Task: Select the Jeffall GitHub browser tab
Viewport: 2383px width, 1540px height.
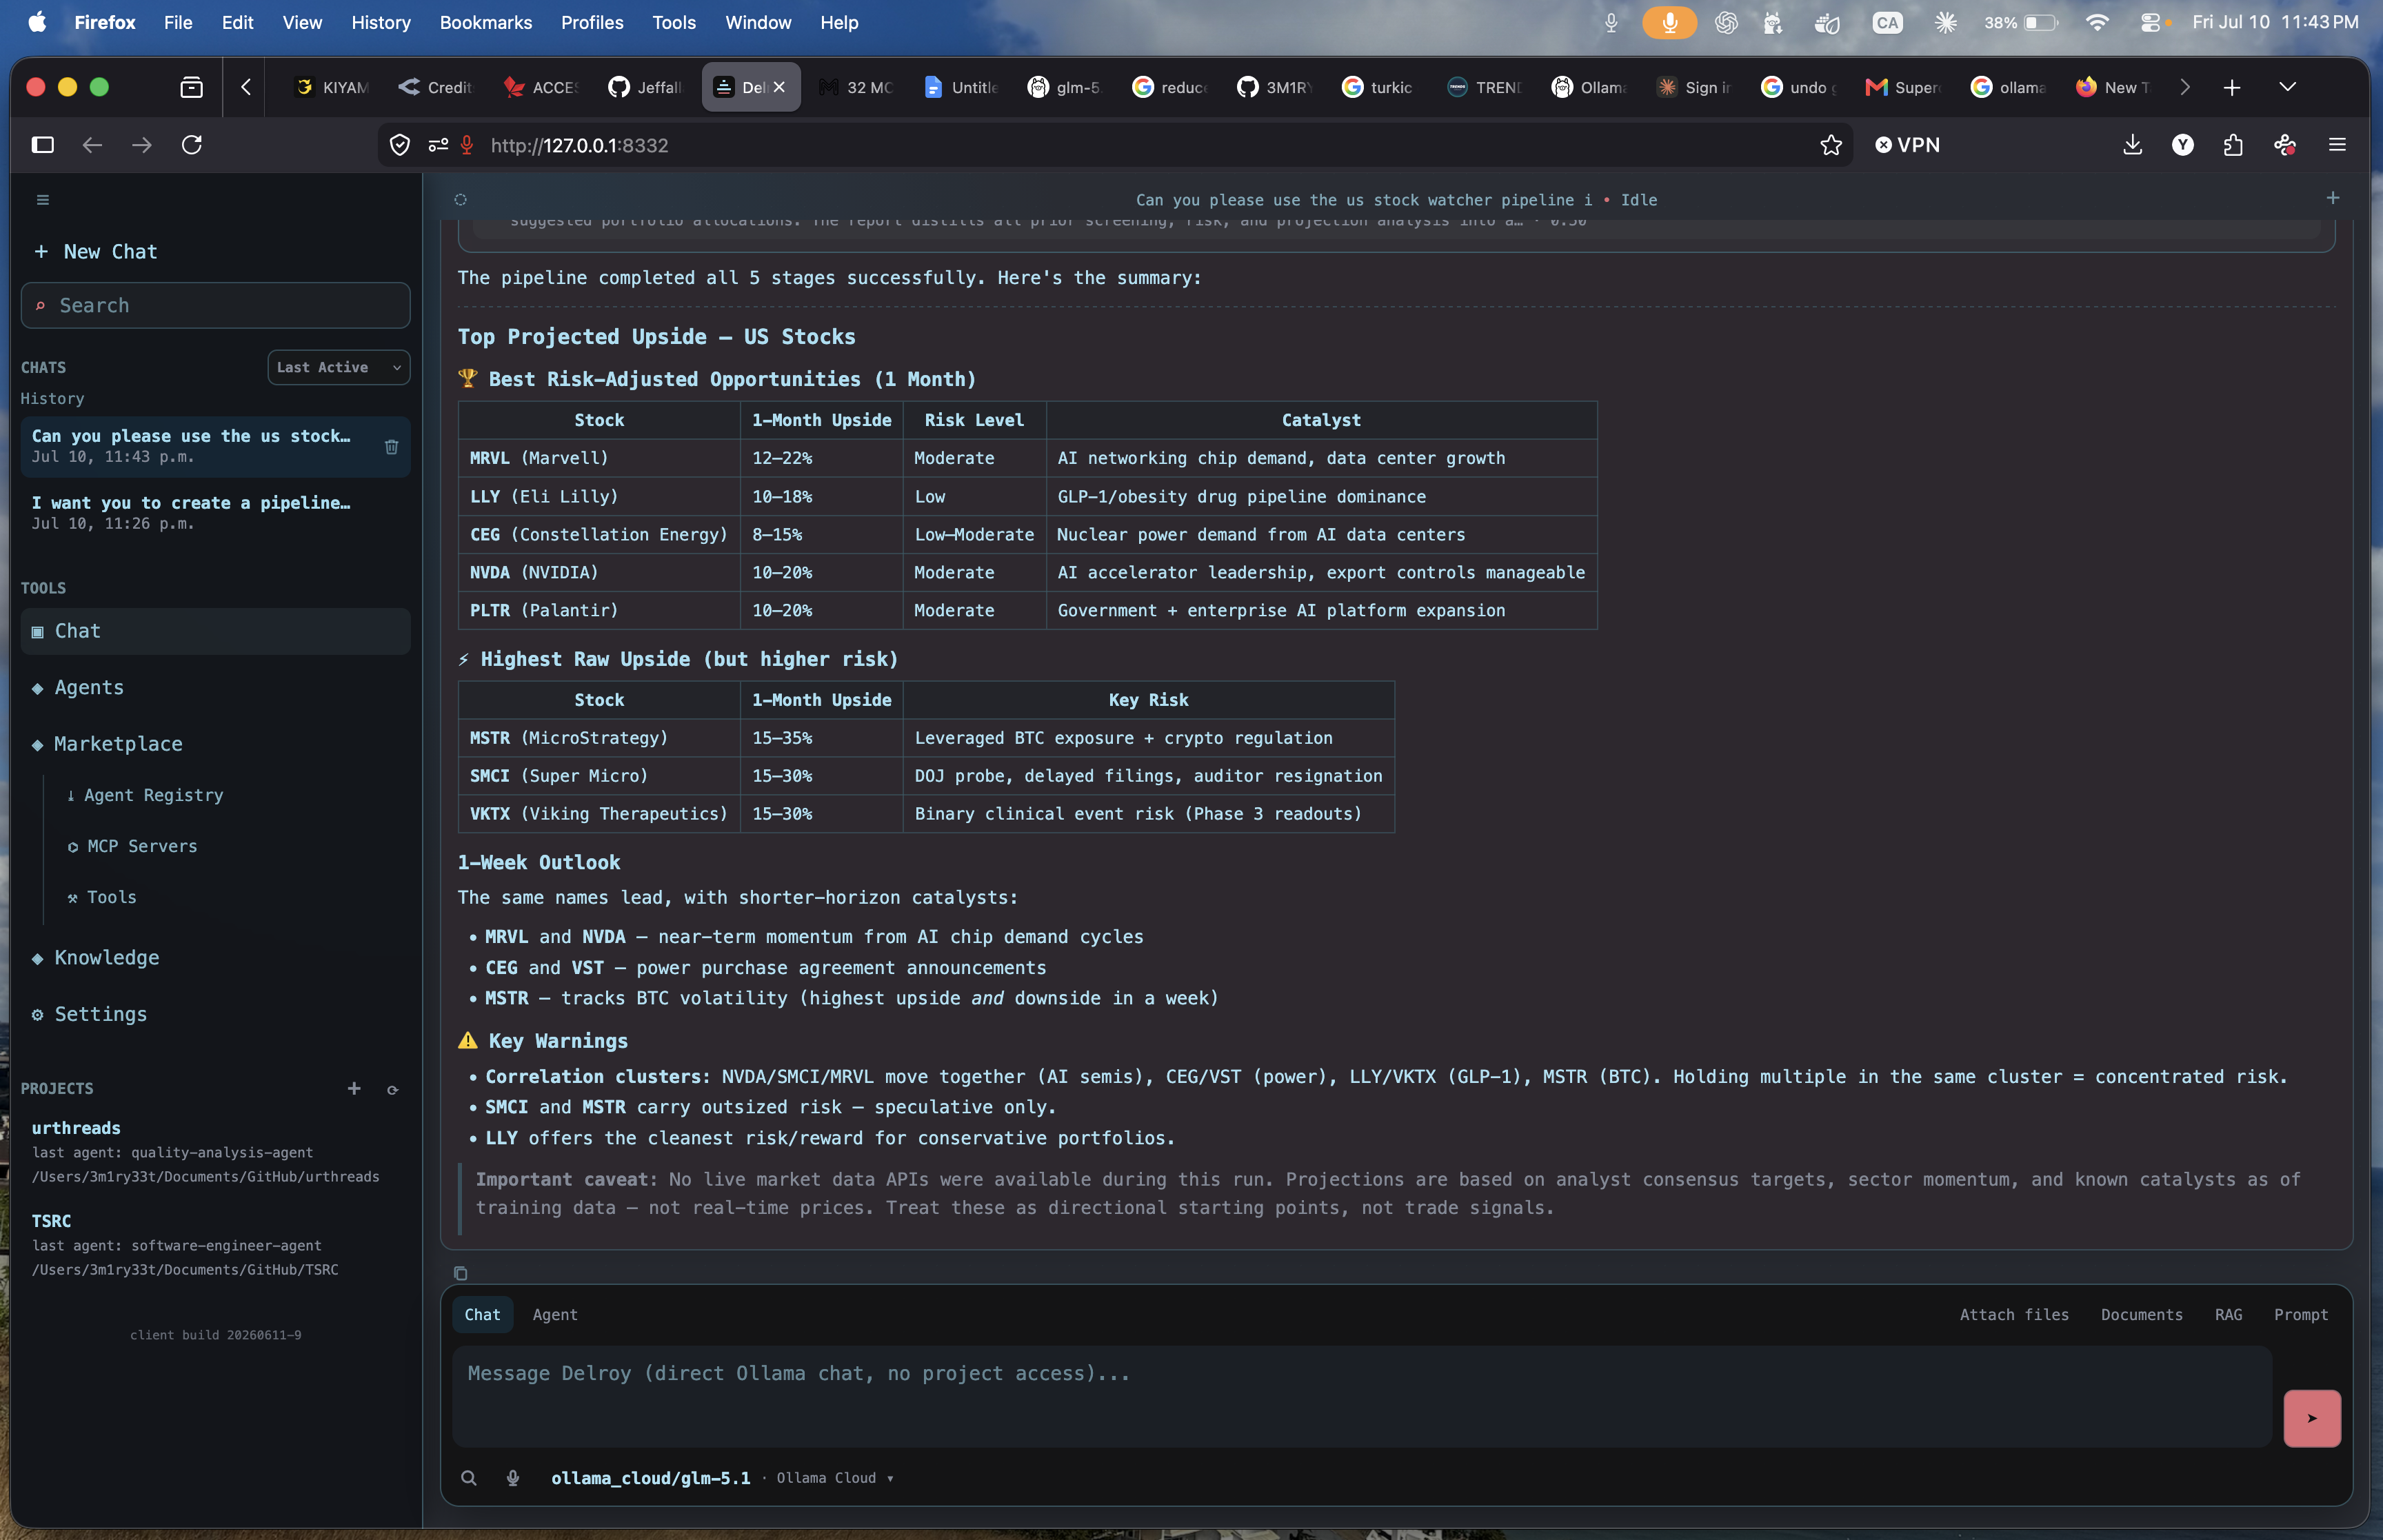Action: (645, 88)
